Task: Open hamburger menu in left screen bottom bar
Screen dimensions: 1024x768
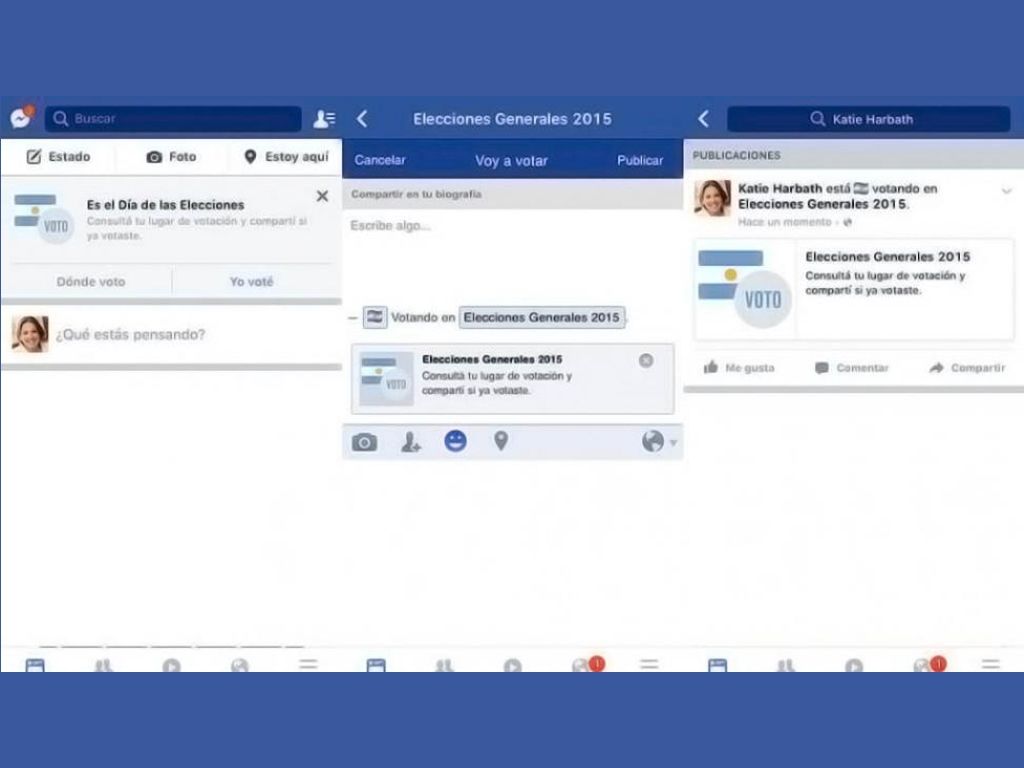Action: (308, 665)
